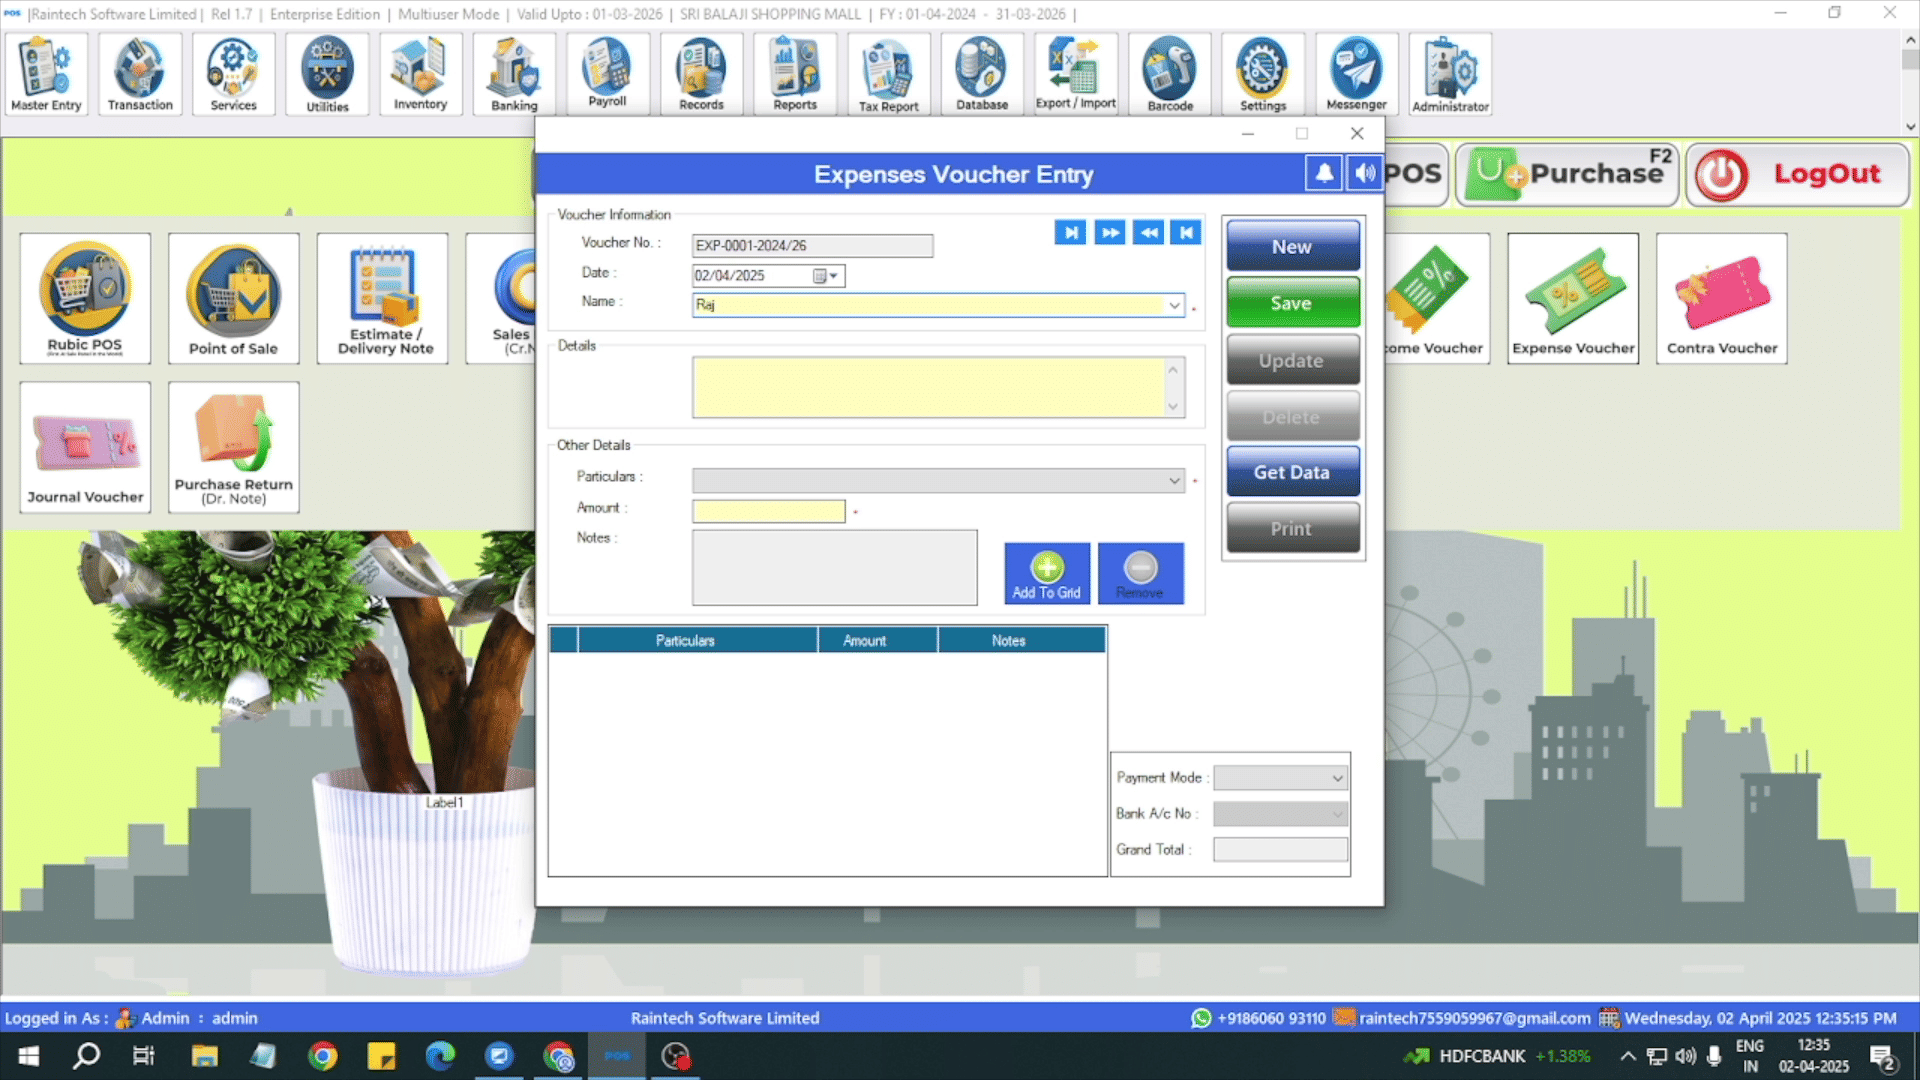Image resolution: width=1920 pixels, height=1080 pixels.
Task: Open Chrome from the taskbar
Action: coord(322,1056)
